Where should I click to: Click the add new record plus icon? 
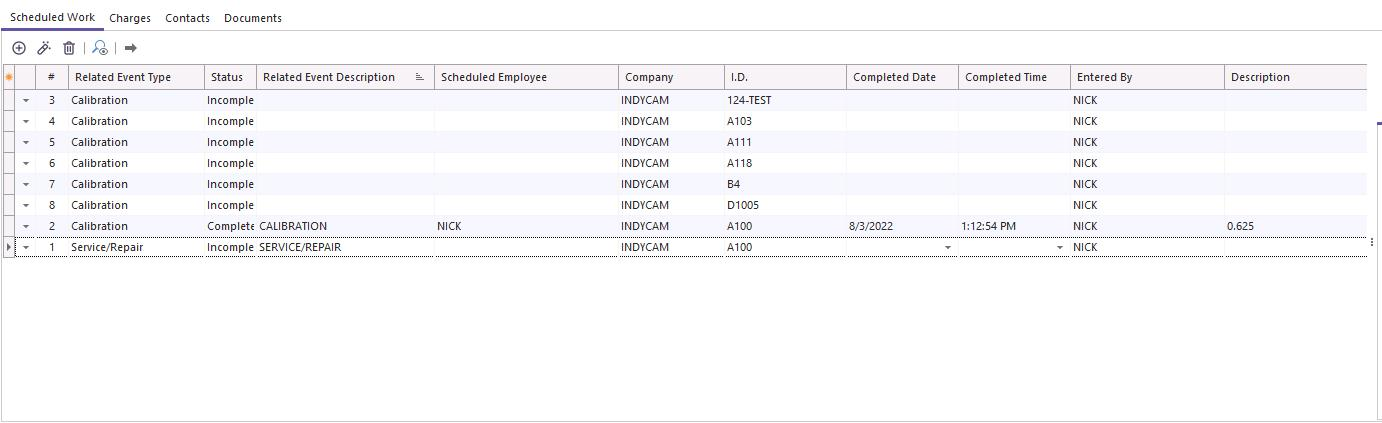[19, 48]
